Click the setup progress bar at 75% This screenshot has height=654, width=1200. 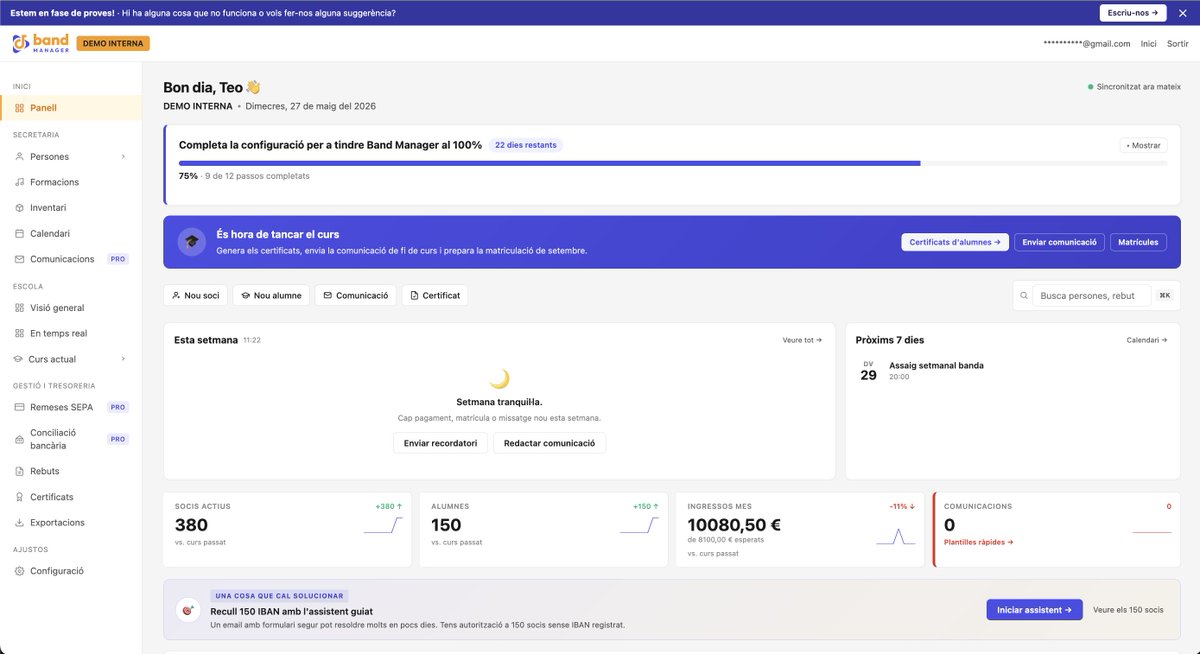673,162
